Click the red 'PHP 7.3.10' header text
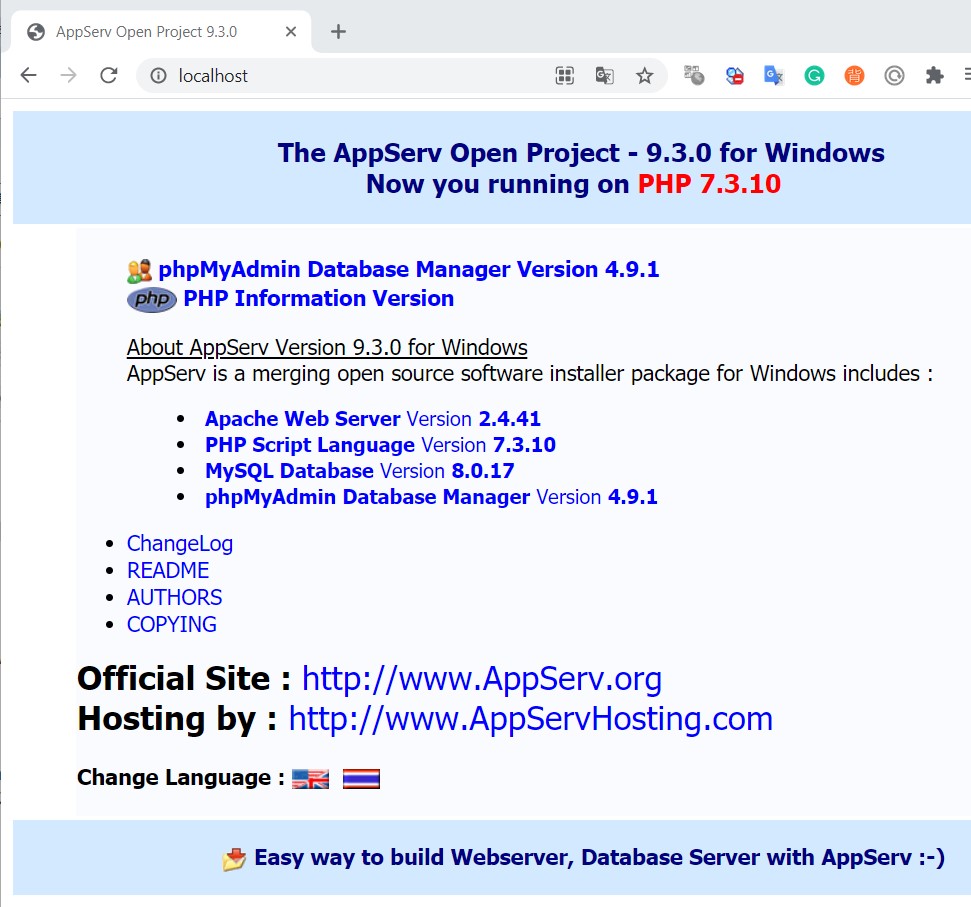Screen dimensions: 971x907 [709, 184]
